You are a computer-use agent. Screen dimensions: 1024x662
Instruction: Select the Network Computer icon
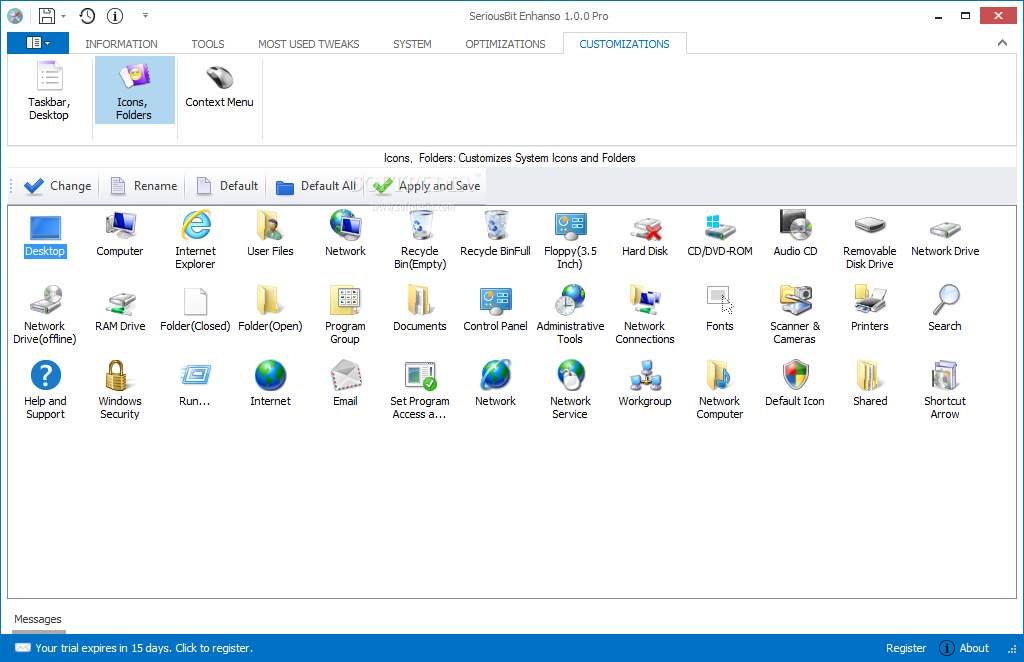[x=720, y=390]
